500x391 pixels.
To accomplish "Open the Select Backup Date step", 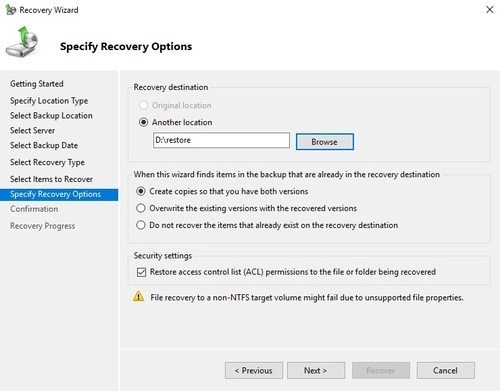I will coord(44,146).
